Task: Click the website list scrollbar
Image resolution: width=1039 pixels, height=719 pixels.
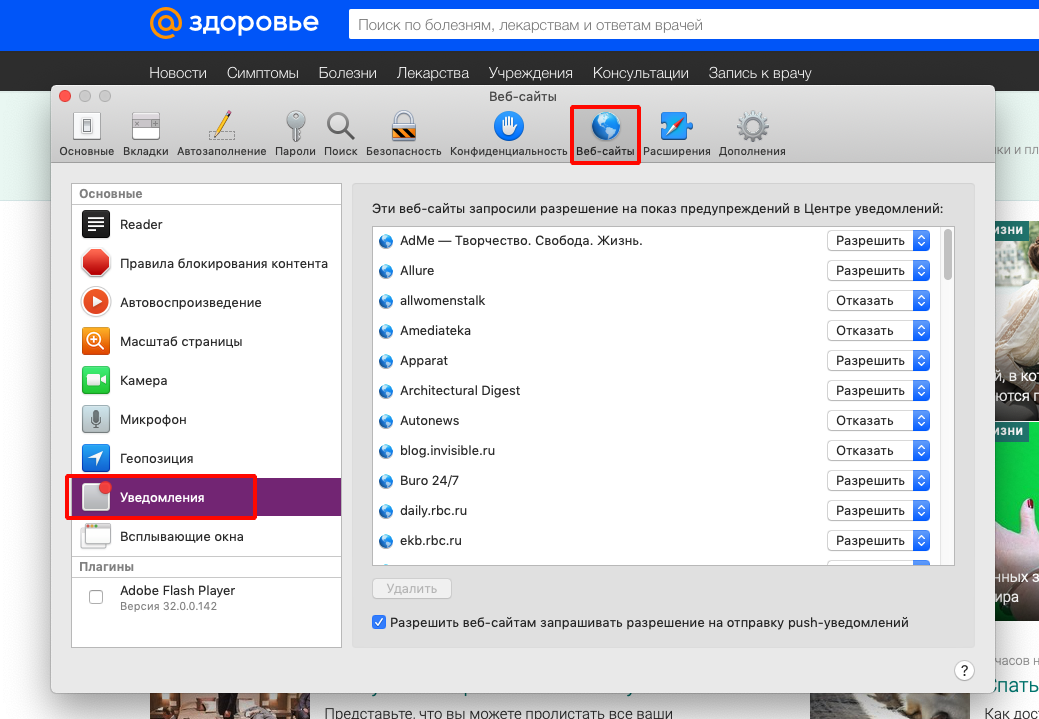Action: click(x=948, y=254)
